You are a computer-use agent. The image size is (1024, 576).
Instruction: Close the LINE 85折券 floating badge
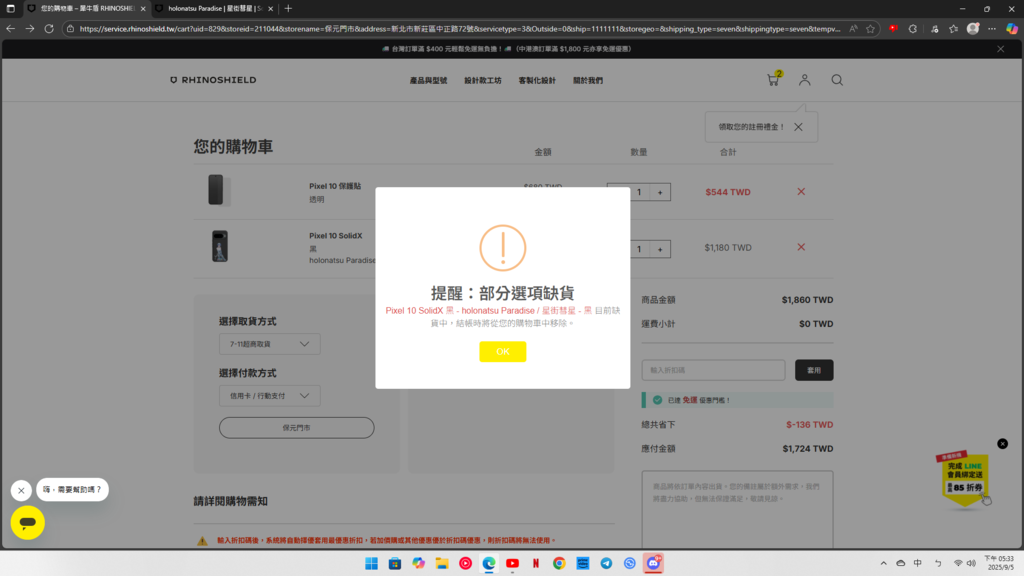point(1002,443)
